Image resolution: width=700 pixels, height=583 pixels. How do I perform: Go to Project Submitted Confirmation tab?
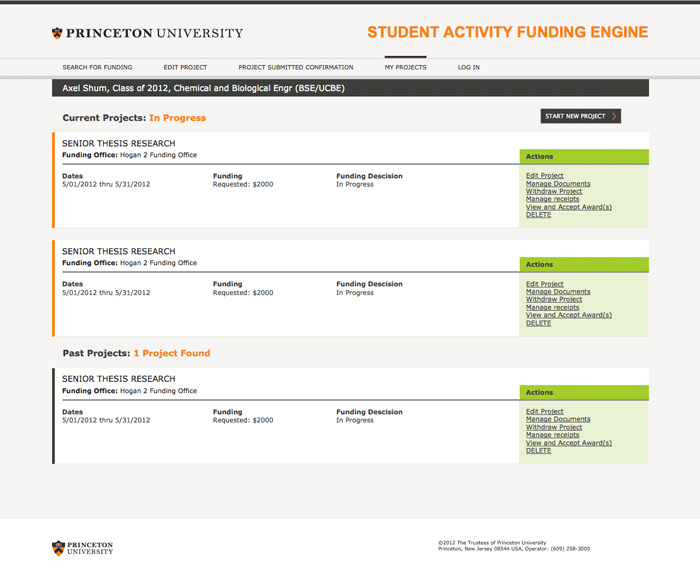click(x=295, y=67)
